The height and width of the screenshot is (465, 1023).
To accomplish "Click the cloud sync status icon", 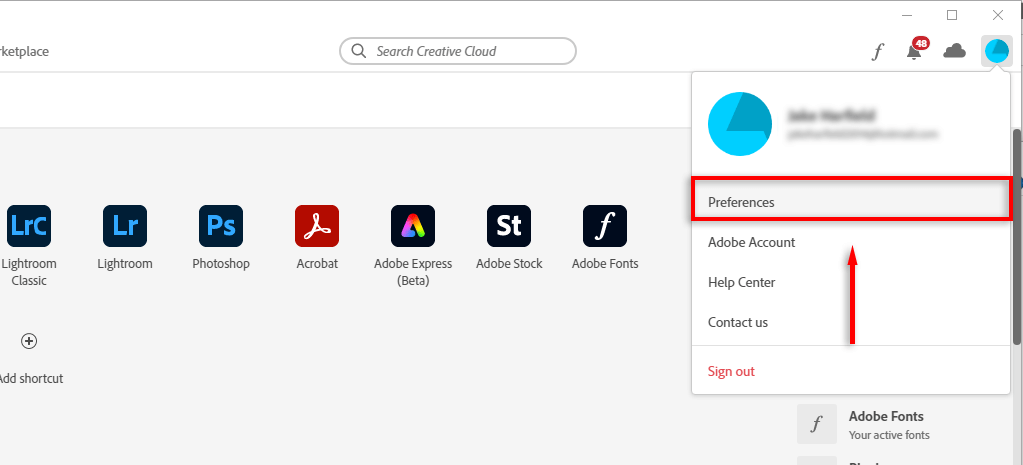I will pos(954,51).
